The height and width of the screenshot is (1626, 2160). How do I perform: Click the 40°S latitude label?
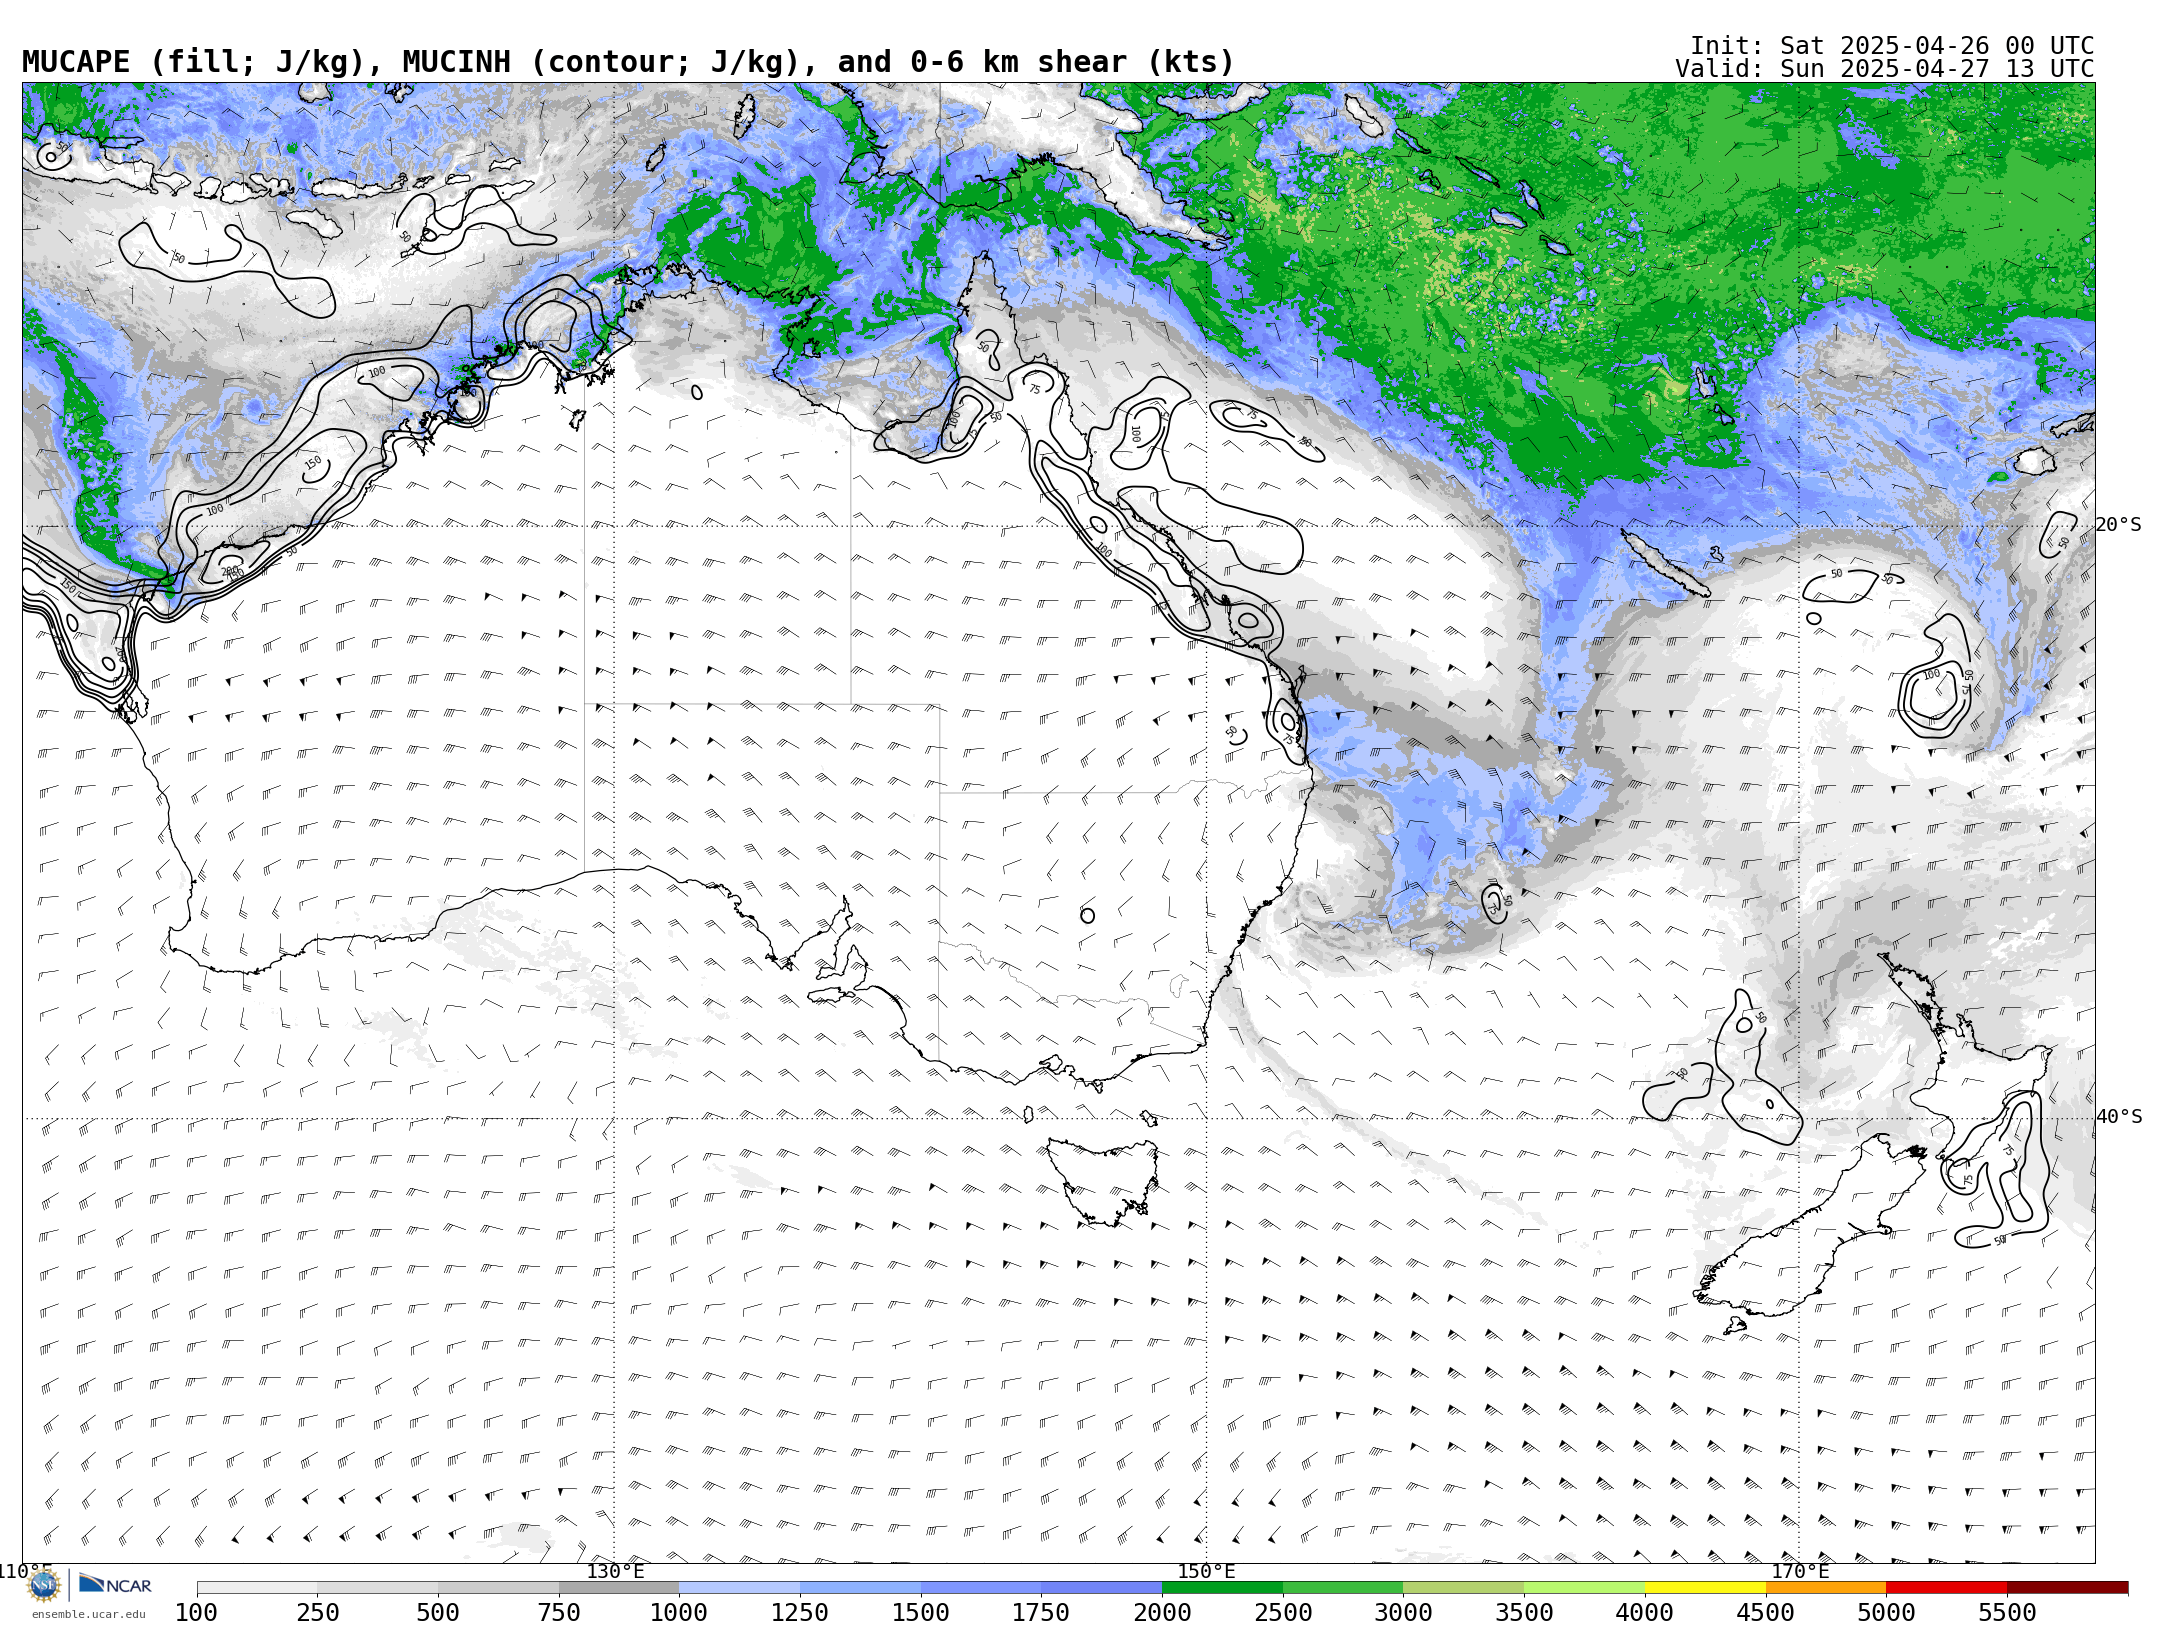(x=2119, y=1117)
